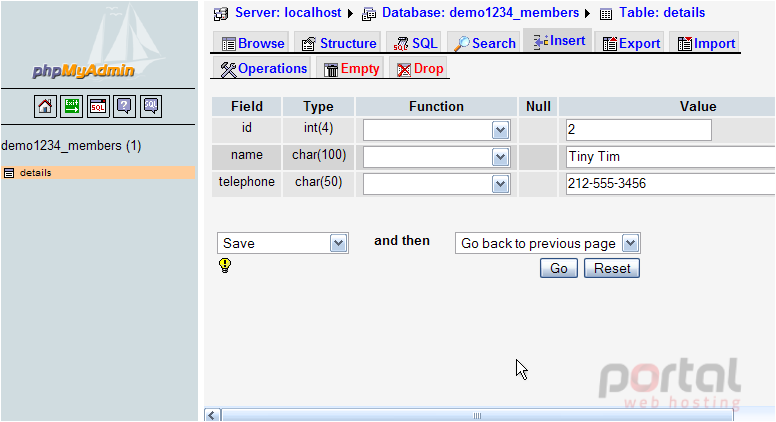
Task: Follow the Database: demo1234_members breadcrumb link
Action: [481, 13]
